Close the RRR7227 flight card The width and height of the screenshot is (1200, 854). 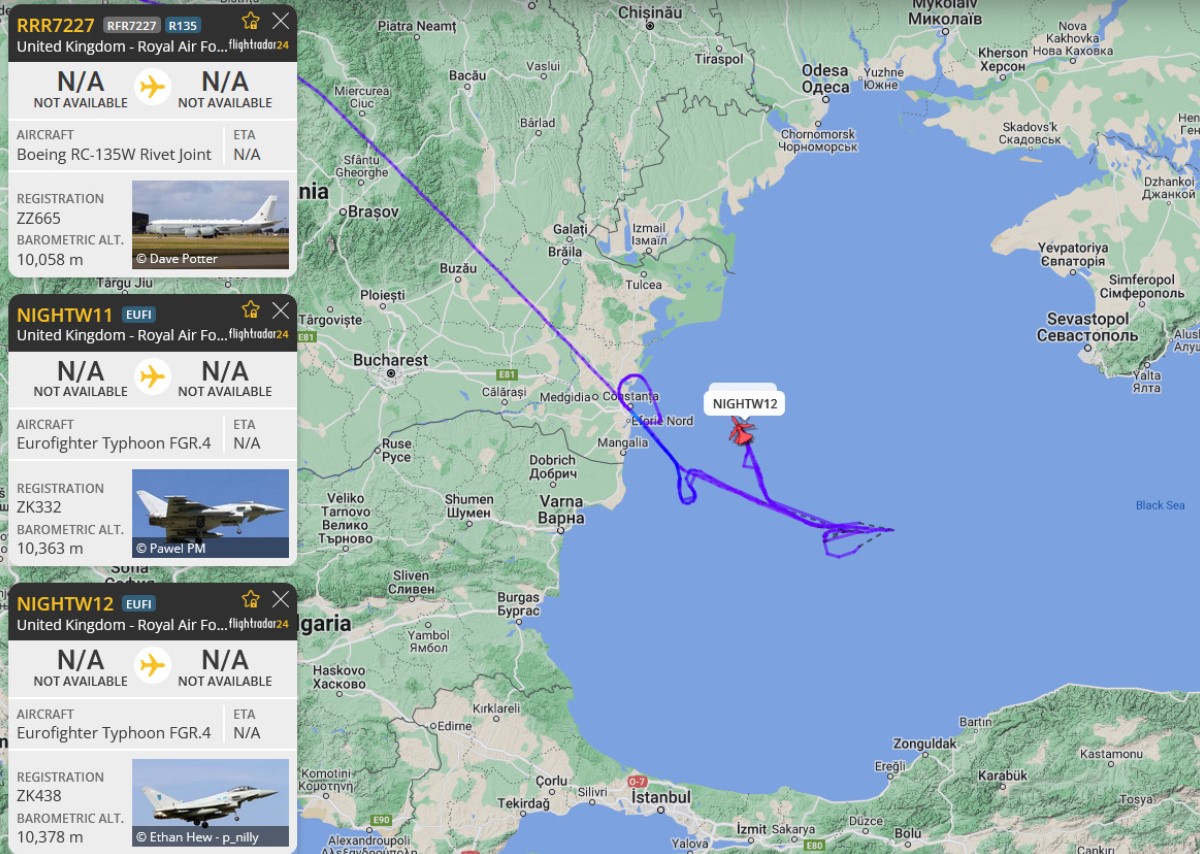[x=281, y=21]
